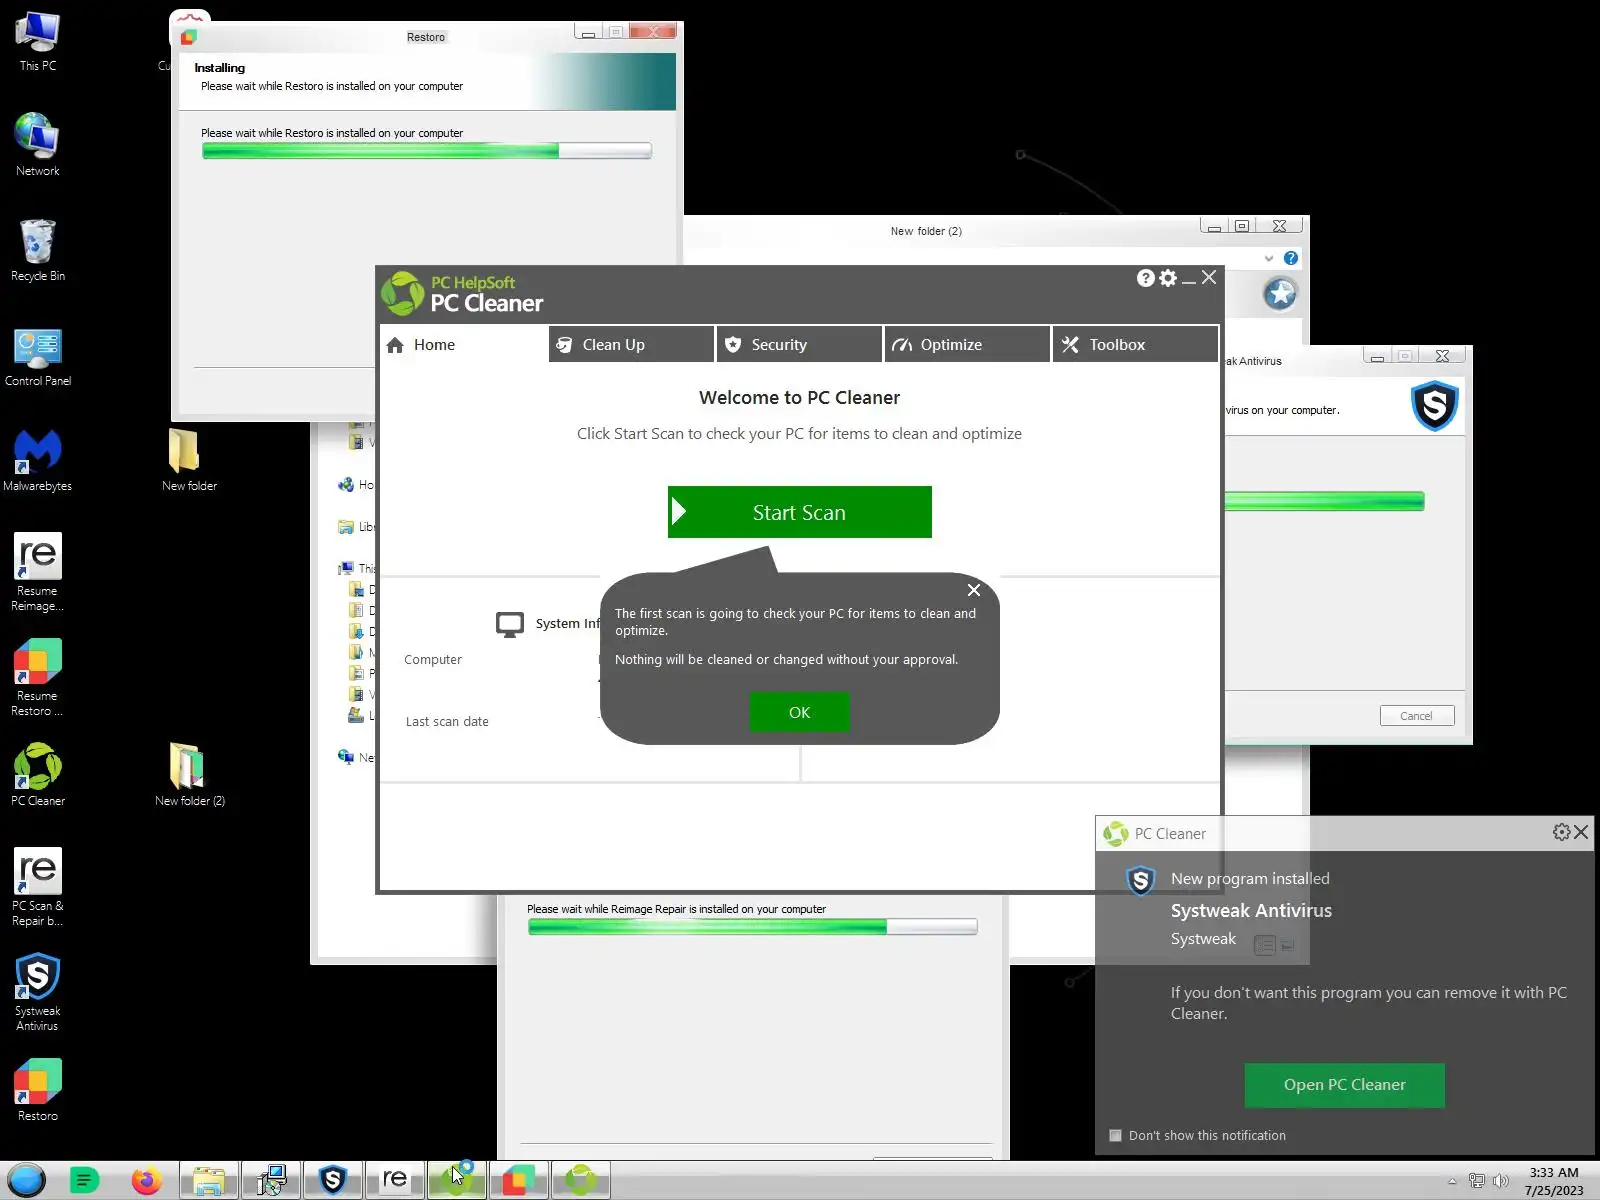Screen dimensions: 1600x1200
Task: Close the PC Cleaner notification popup
Action: (x=1581, y=832)
